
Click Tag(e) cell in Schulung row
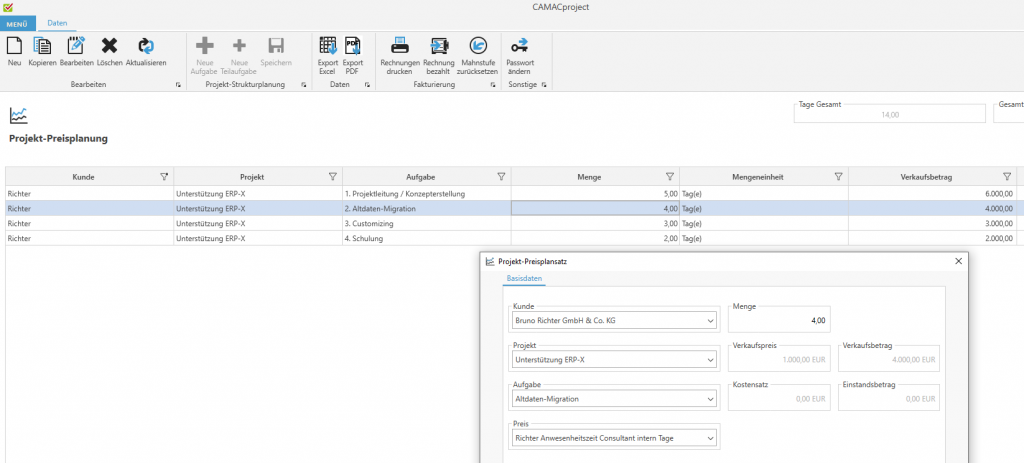pos(763,238)
